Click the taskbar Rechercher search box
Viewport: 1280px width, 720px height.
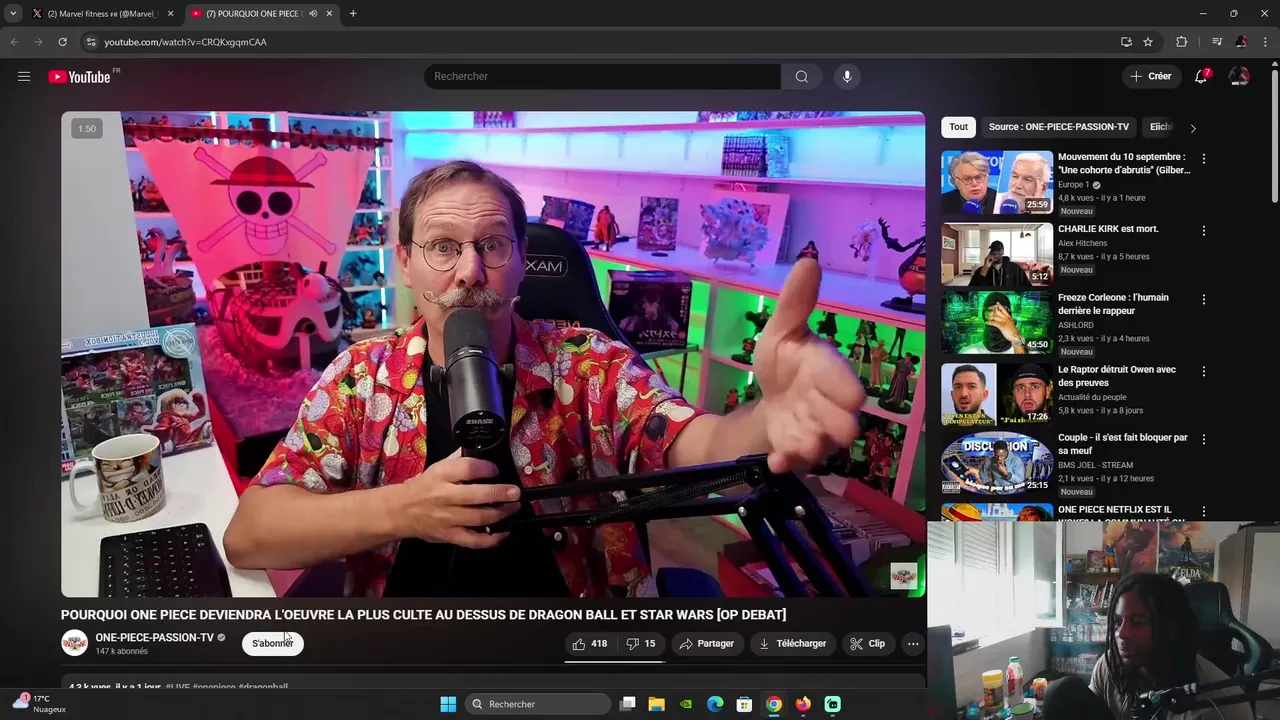539,704
